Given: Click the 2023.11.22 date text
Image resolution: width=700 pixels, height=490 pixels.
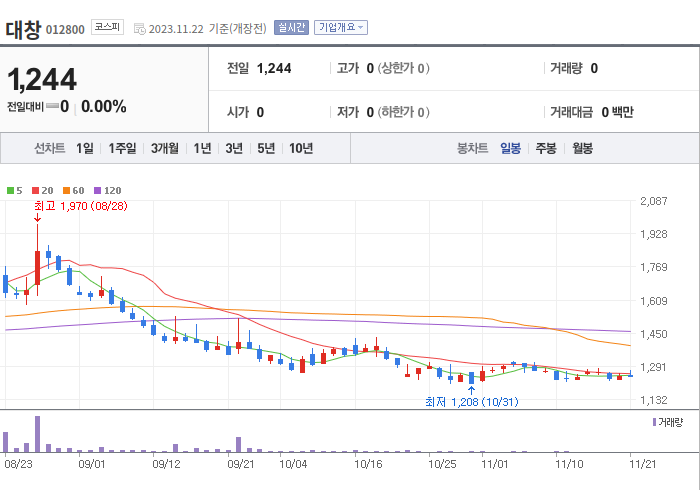Looking at the screenshot, I should click(x=176, y=29).
